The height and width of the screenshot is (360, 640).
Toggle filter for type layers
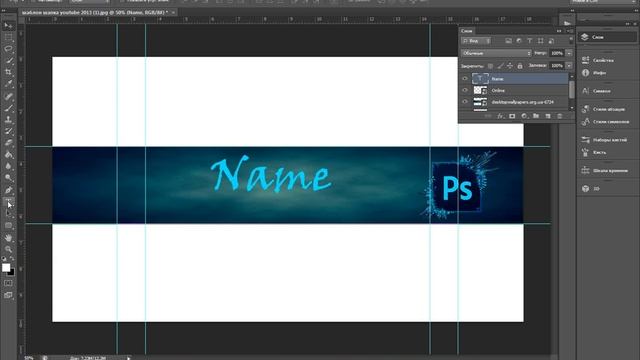[x=529, y=41]
